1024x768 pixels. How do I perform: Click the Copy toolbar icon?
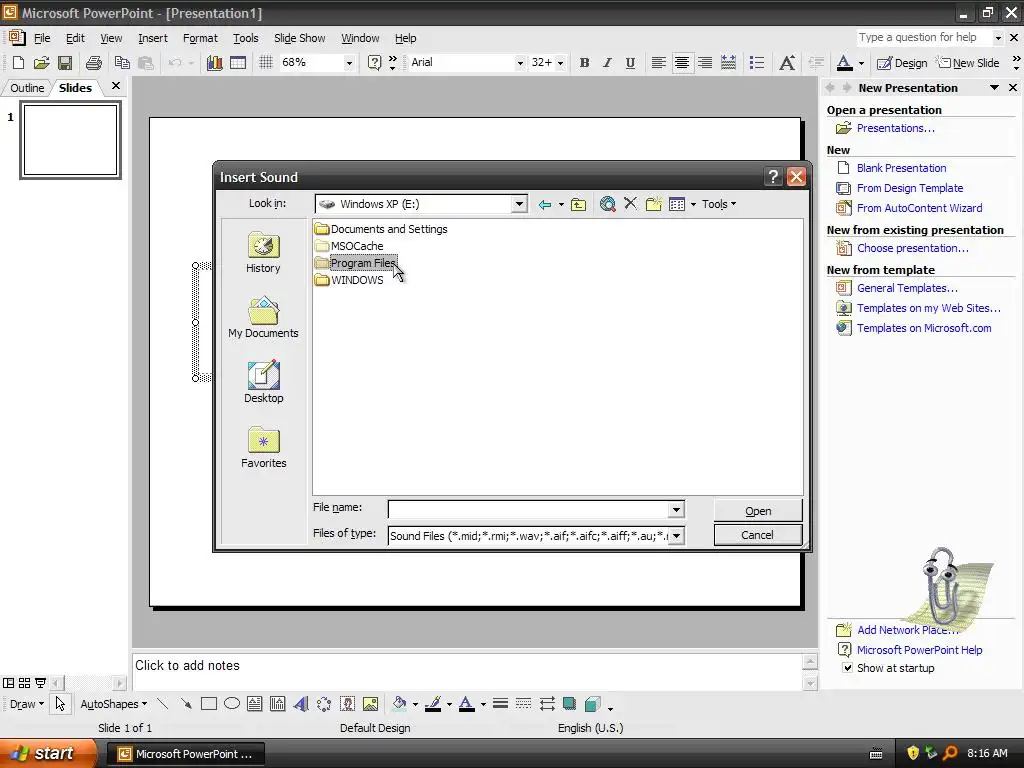pos(122,63)
